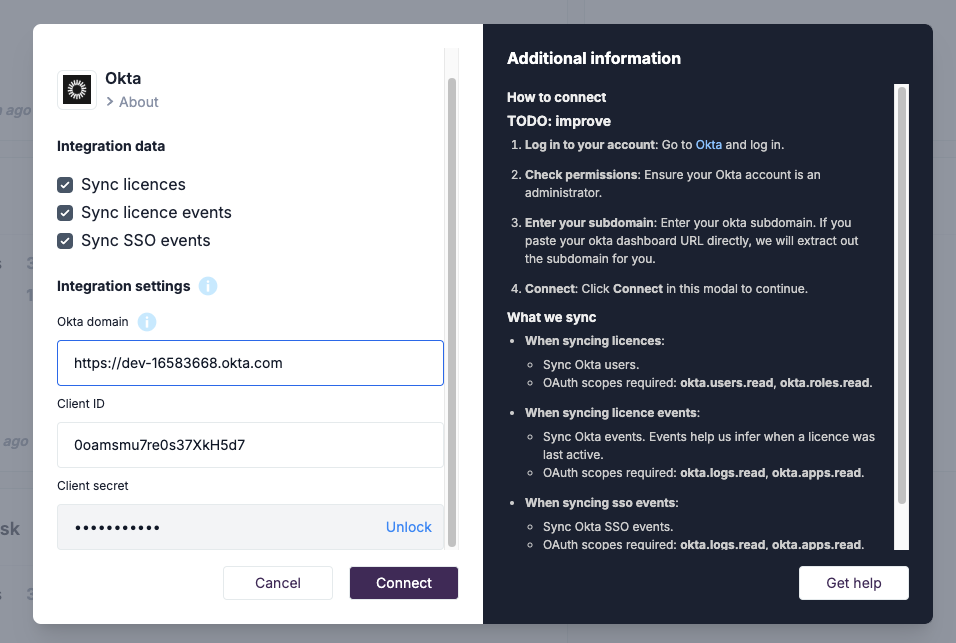Click the 'Check permissions' step text

pyautogui.click(x=582, y=175)
